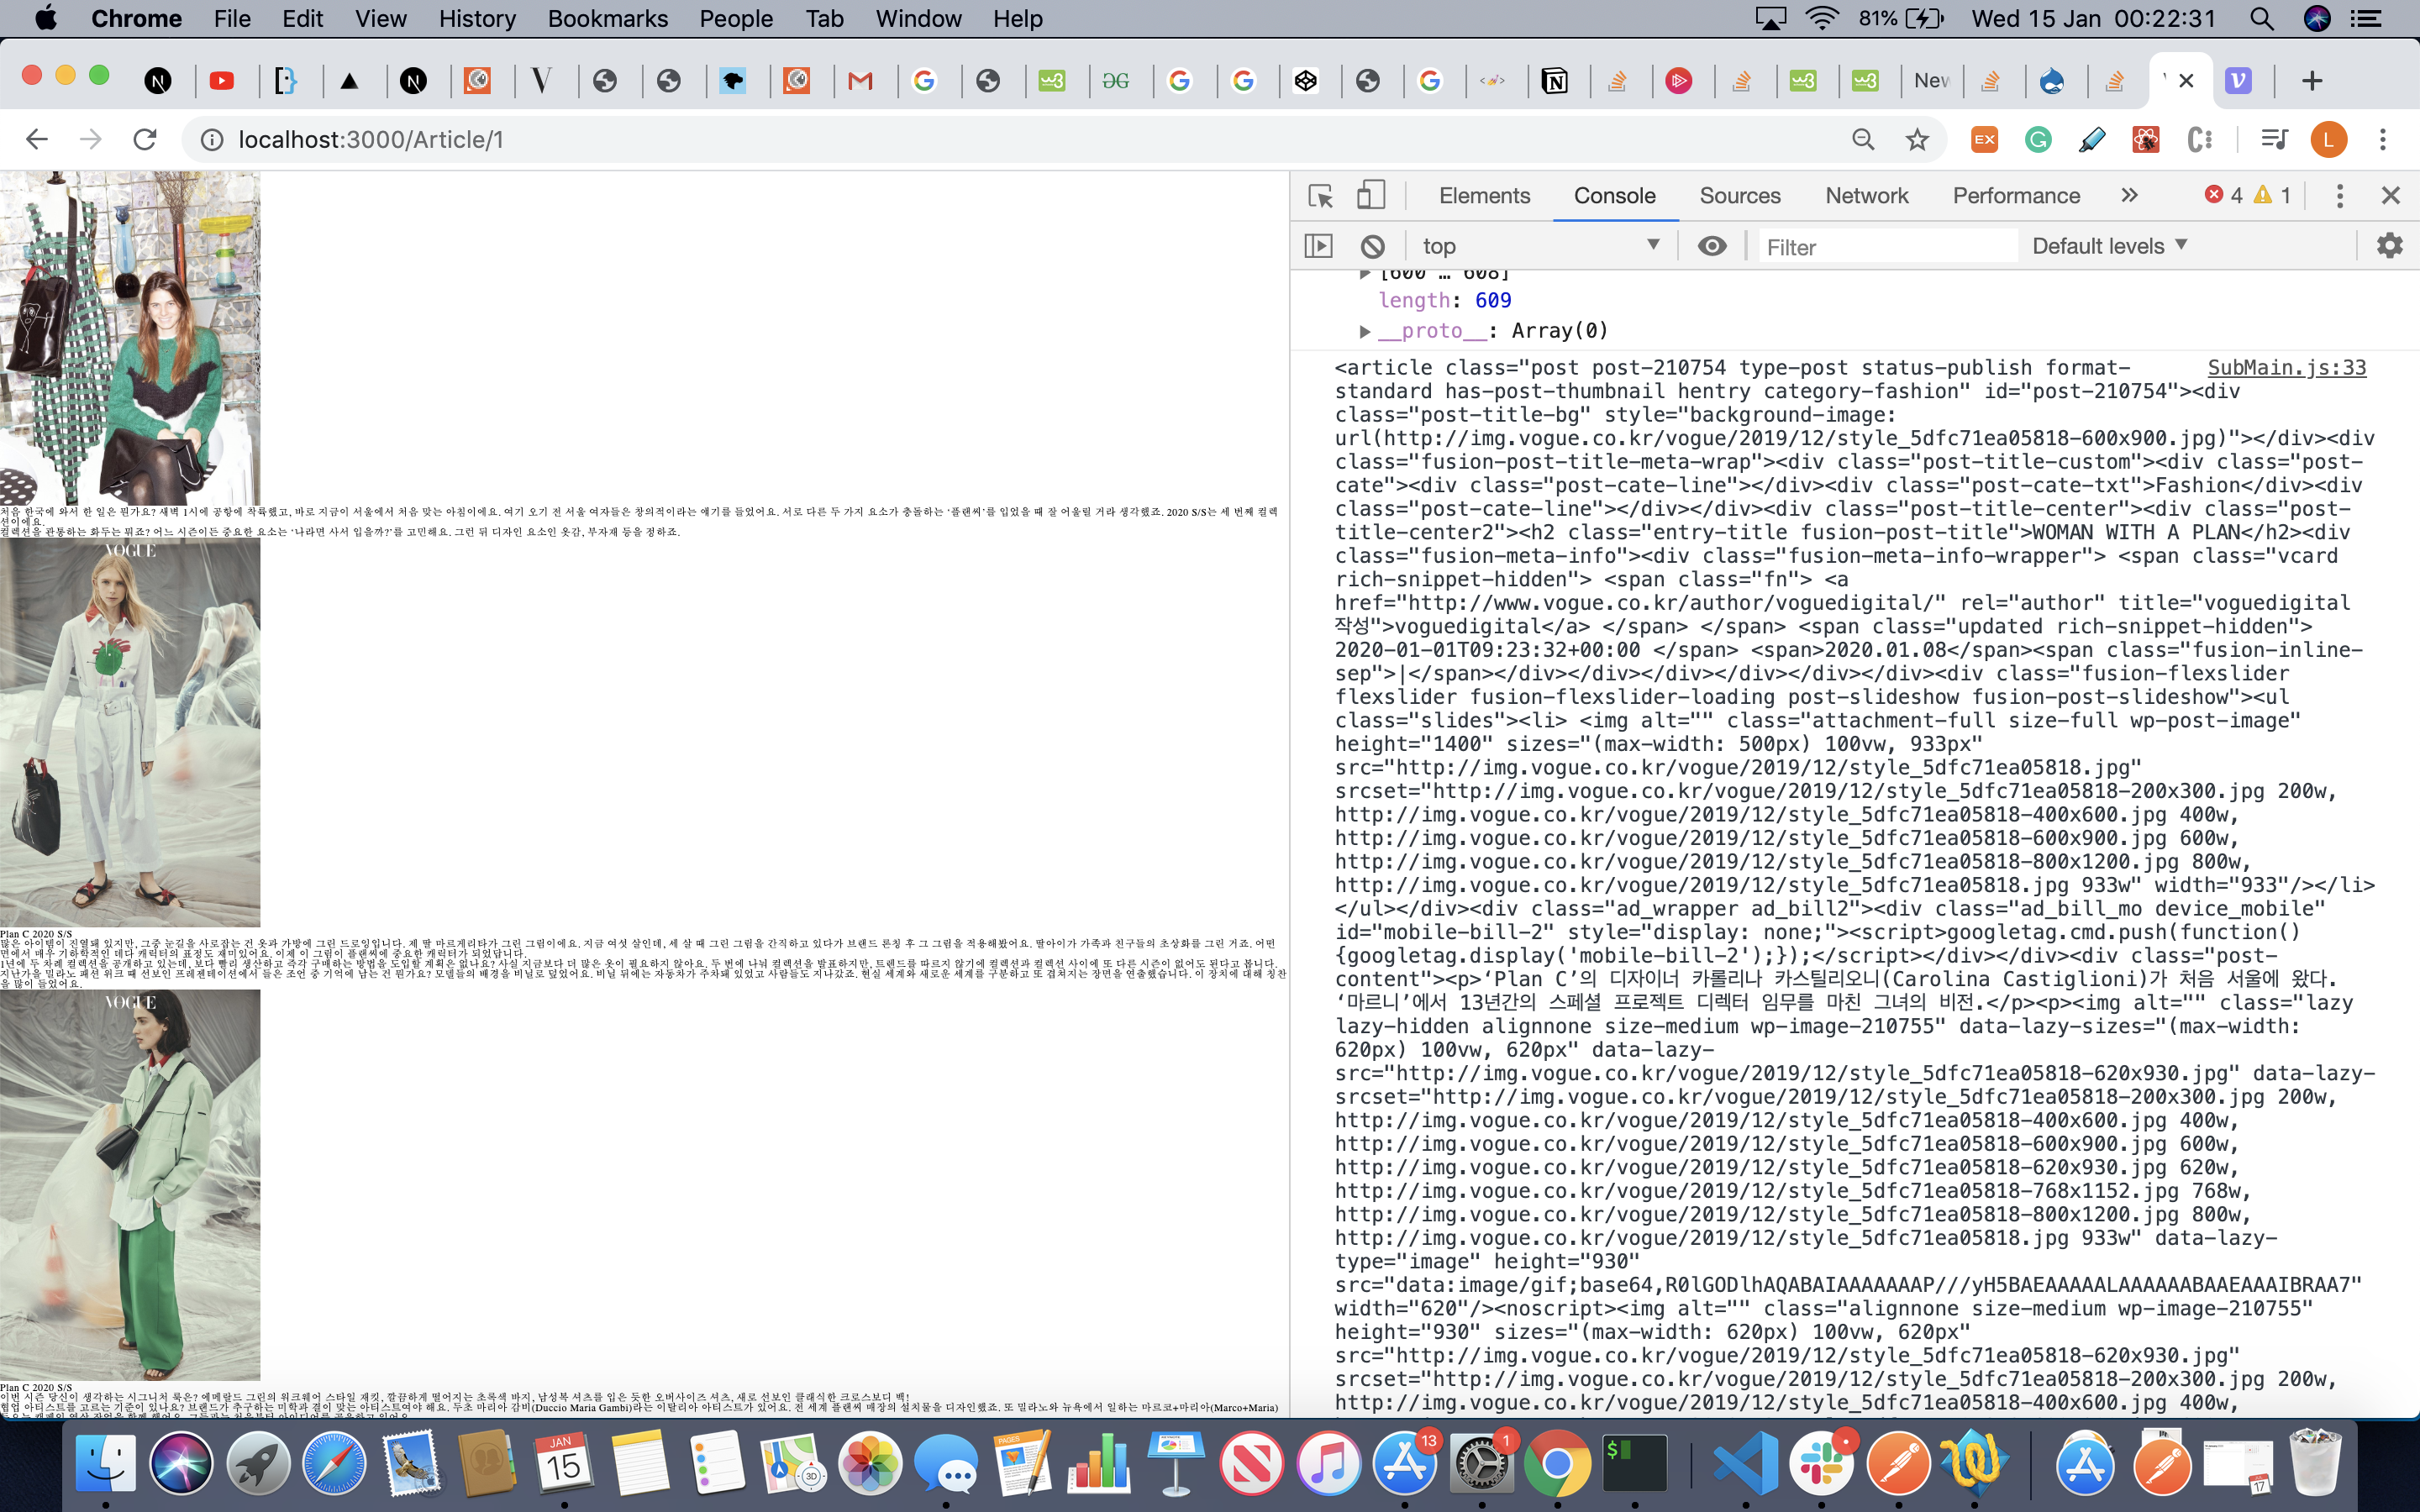
Task: Open the Chrome profile avatar L
Action: pyautogui.click(x=2329, y=140)
